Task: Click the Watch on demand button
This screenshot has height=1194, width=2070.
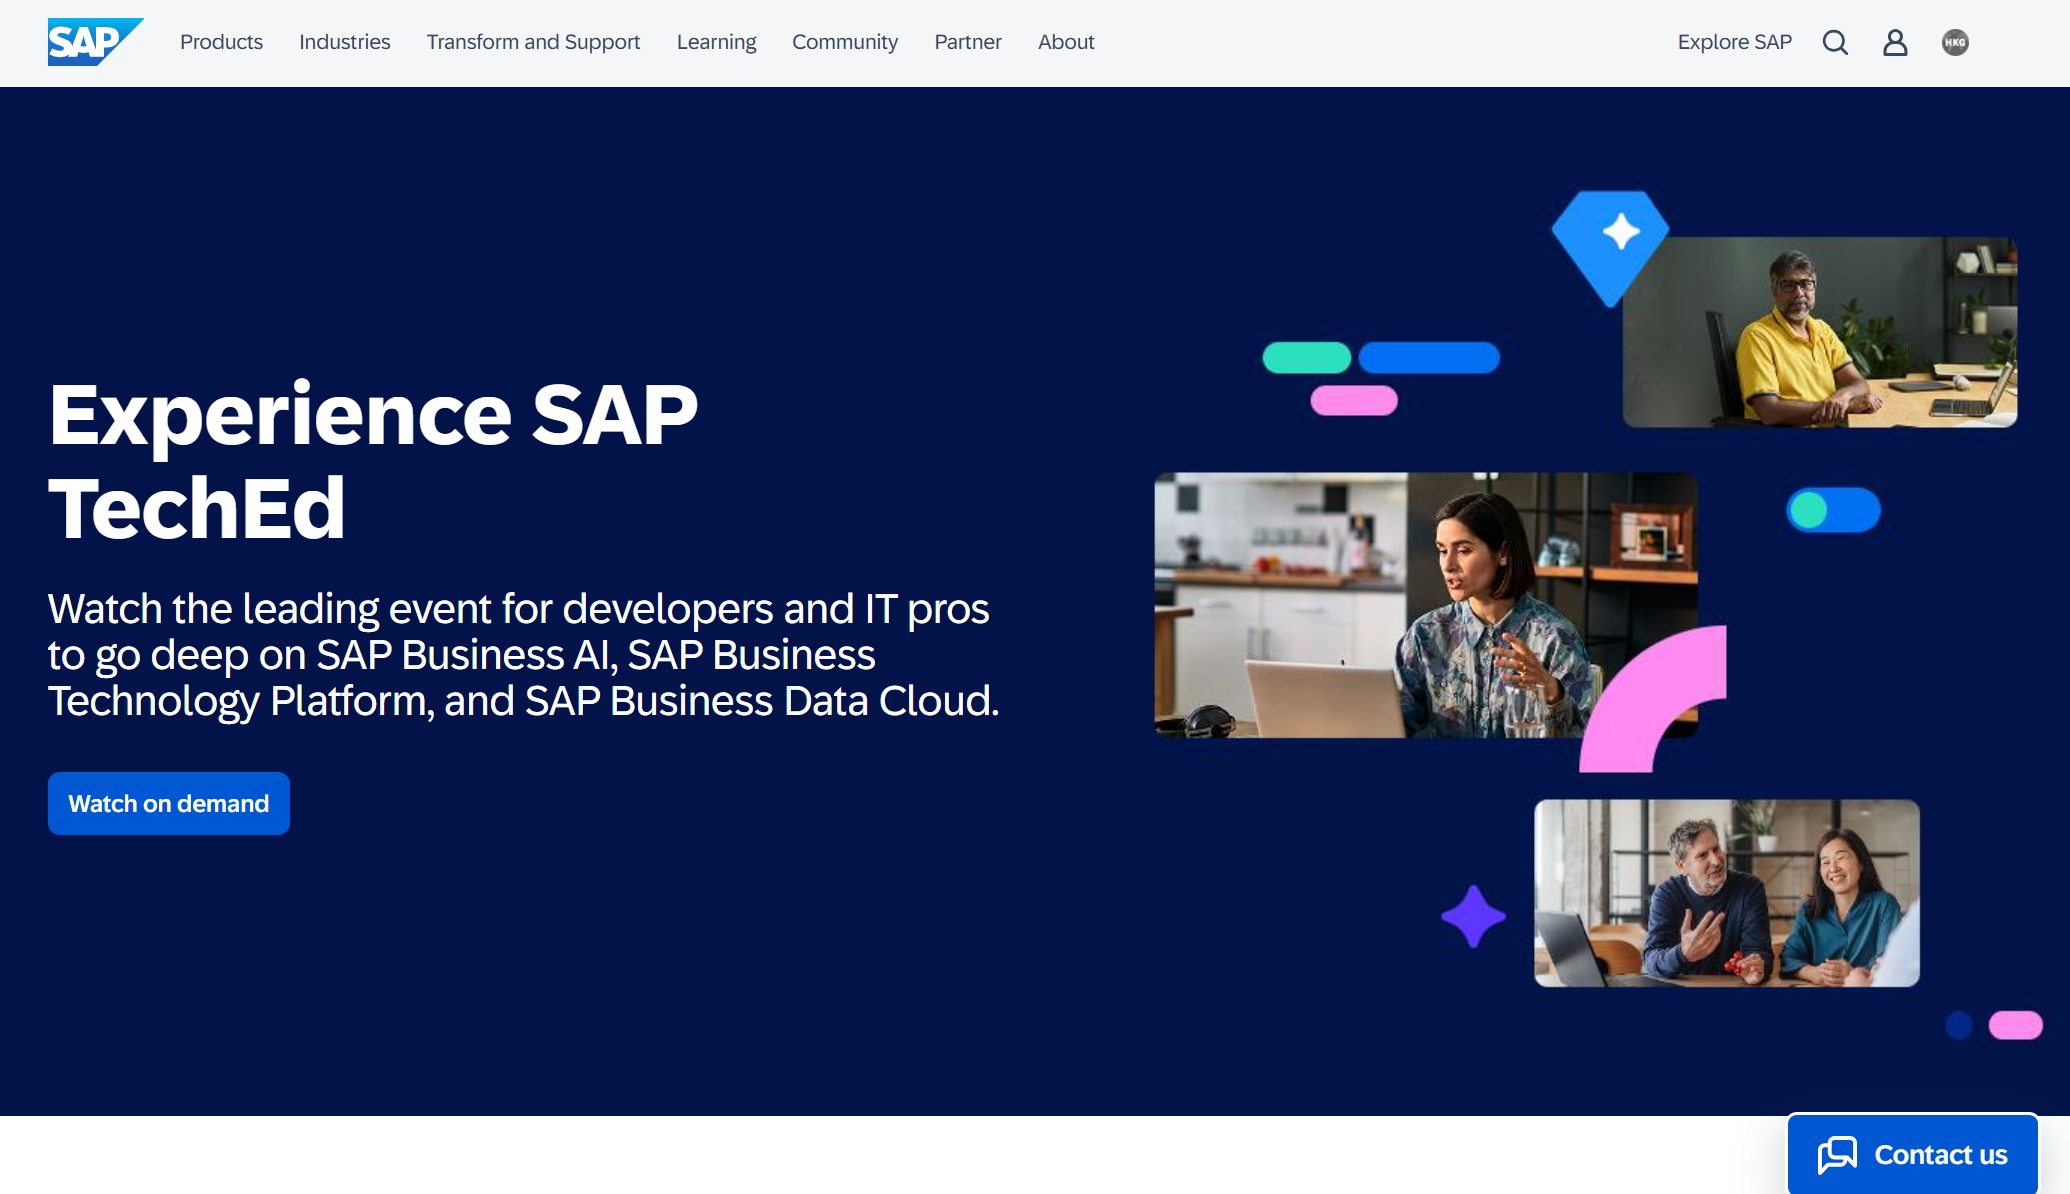Action: point(168,803)
